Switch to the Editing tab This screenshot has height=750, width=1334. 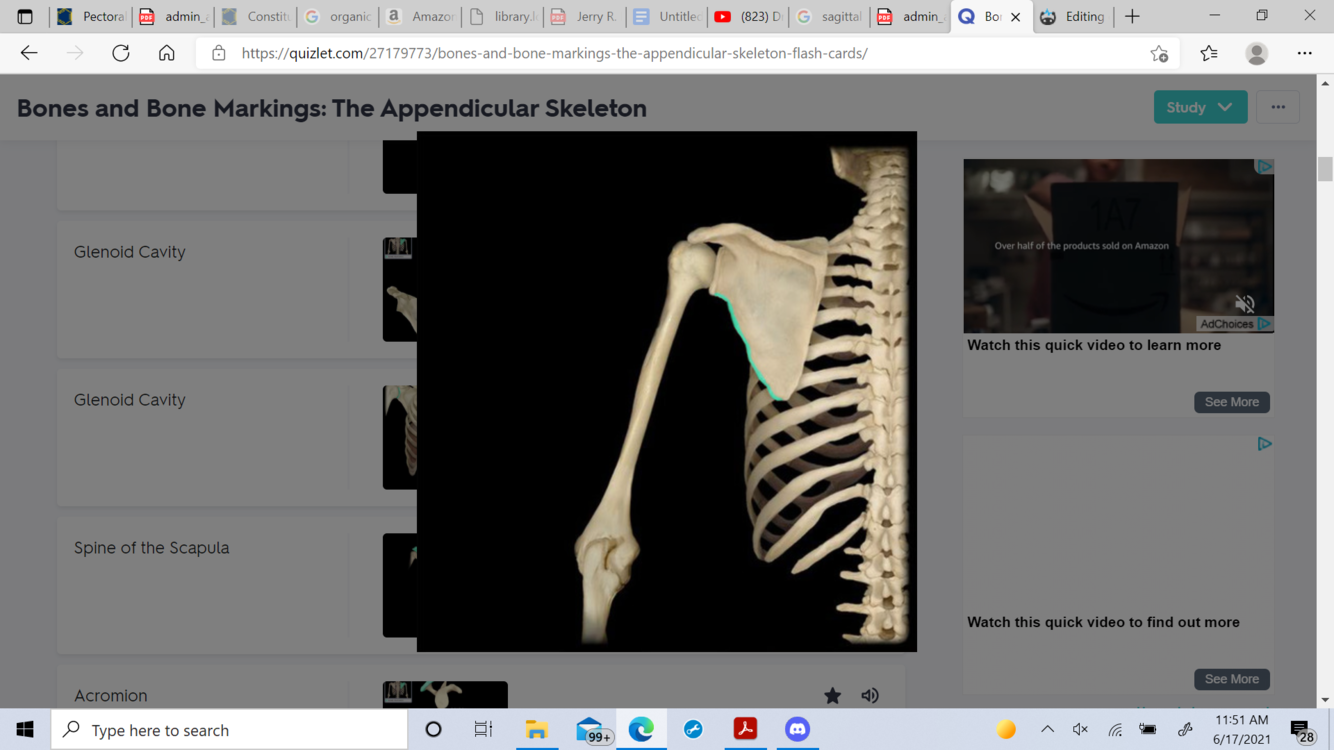1073,17
